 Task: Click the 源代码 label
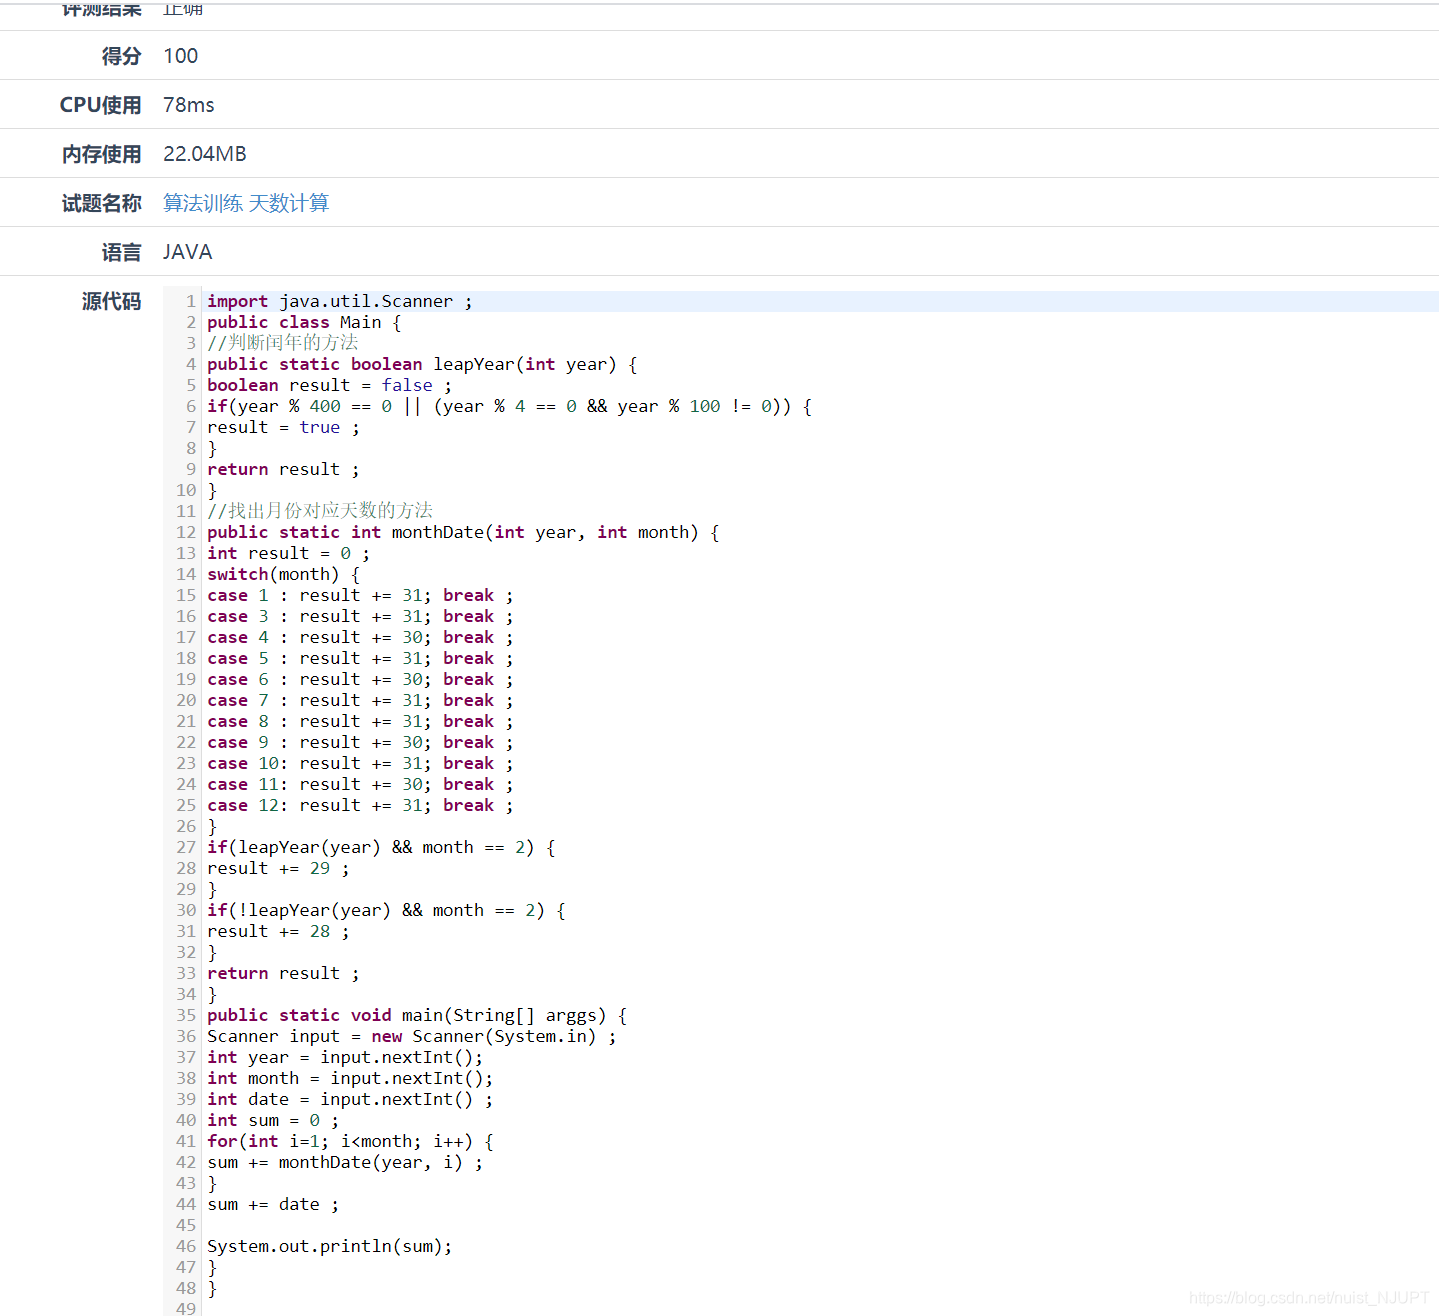[111, 301]
